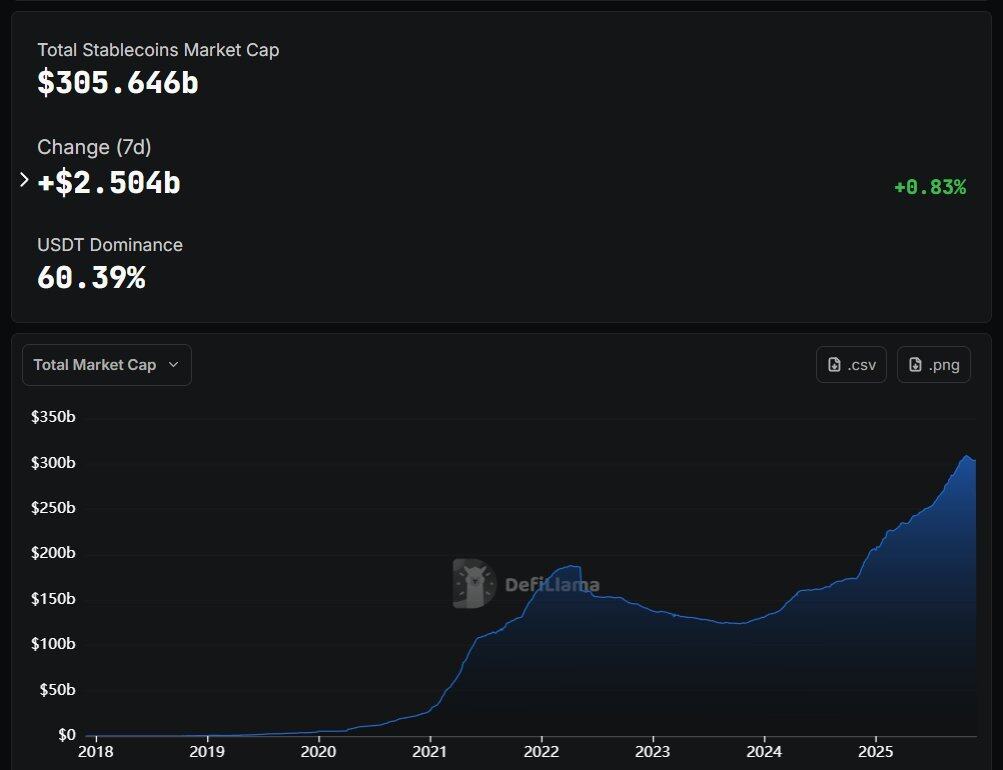The width and height of the screenshot is (1003, 770).
Task: Click the 2020 label on the x-axis
Action: [318, 751]
